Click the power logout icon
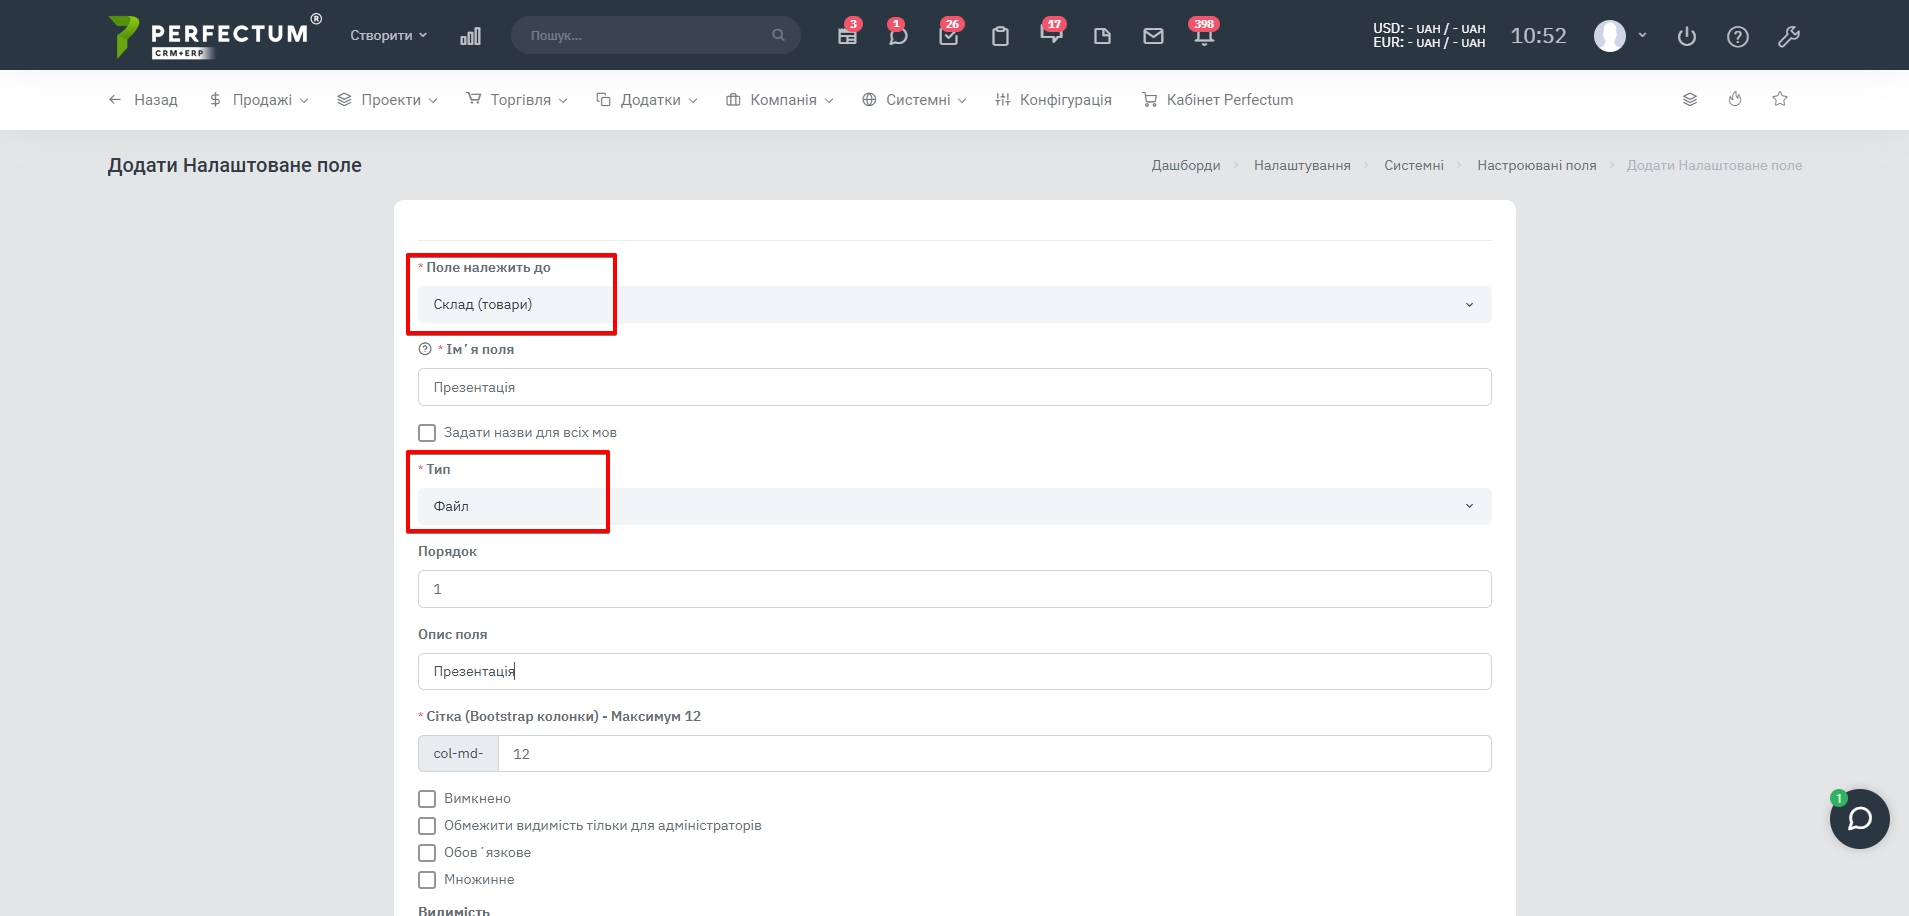1909x916 pixels. 1687,37
